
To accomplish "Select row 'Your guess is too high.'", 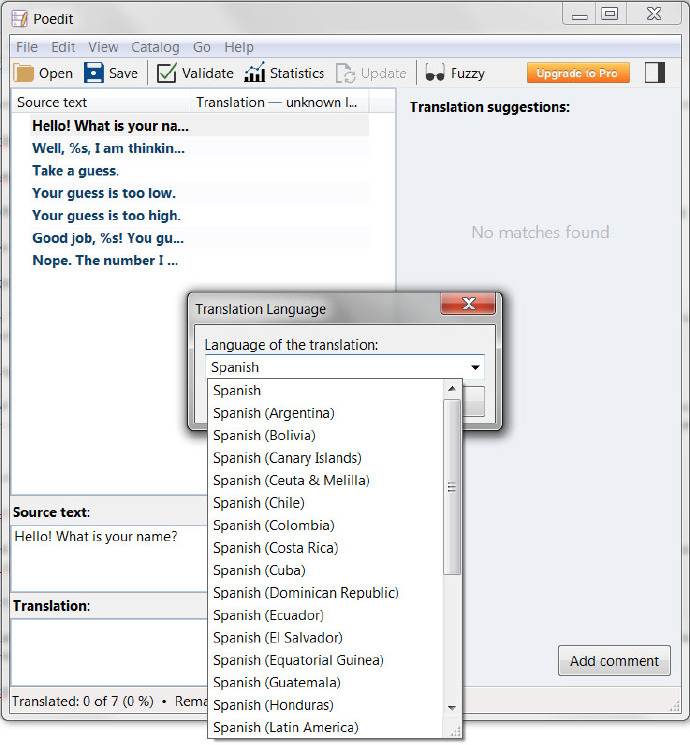I will pos(200,215).
